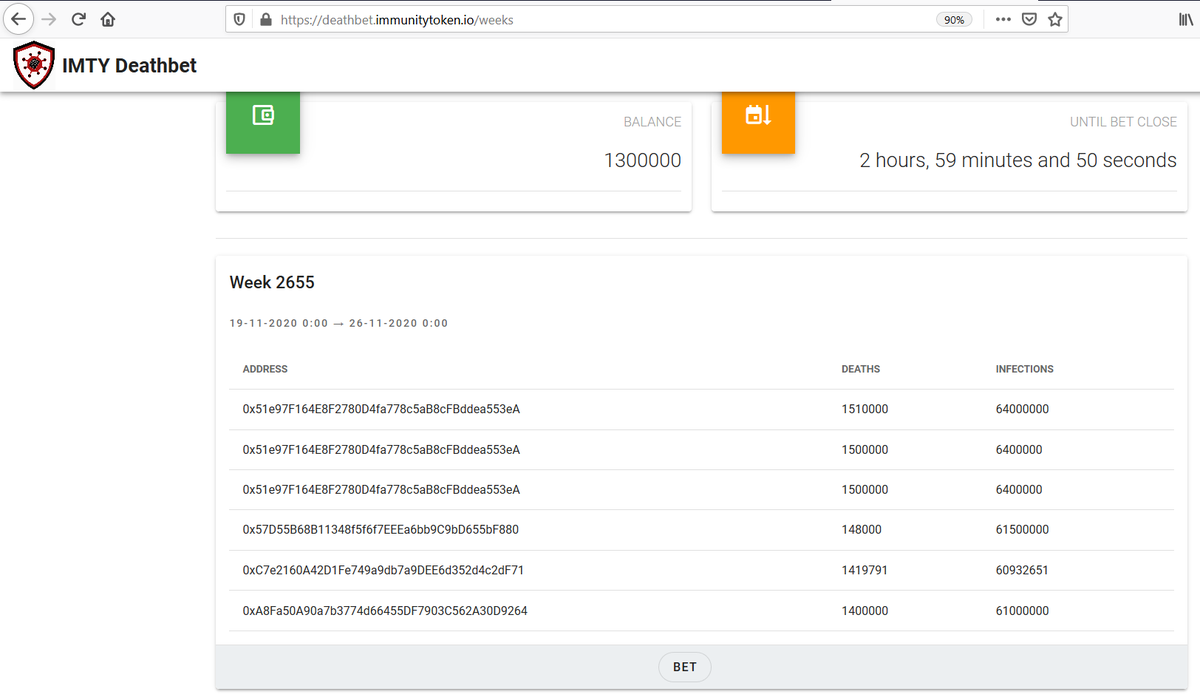
Task: Click deaths value 1510000
Action: [865, 409]
